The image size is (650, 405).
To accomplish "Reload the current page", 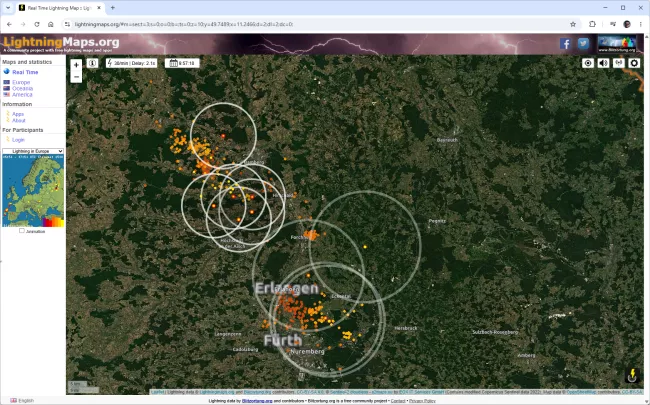I will (37, 24).
